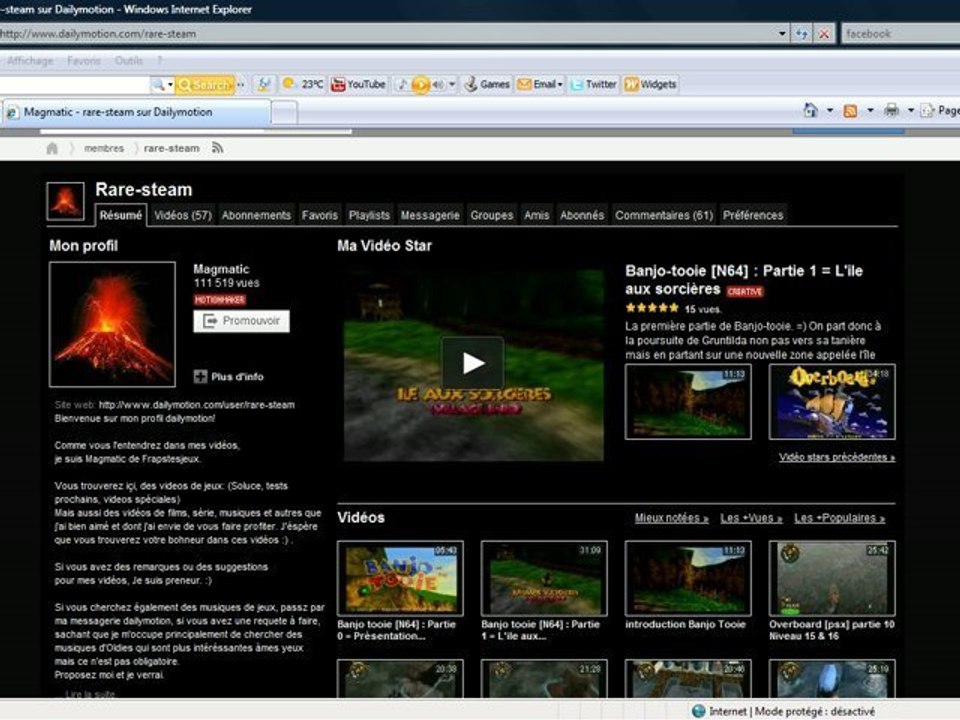Open the Widgets toolbar button
This screenshot has width=960, height=720.
tap(650, 84)
